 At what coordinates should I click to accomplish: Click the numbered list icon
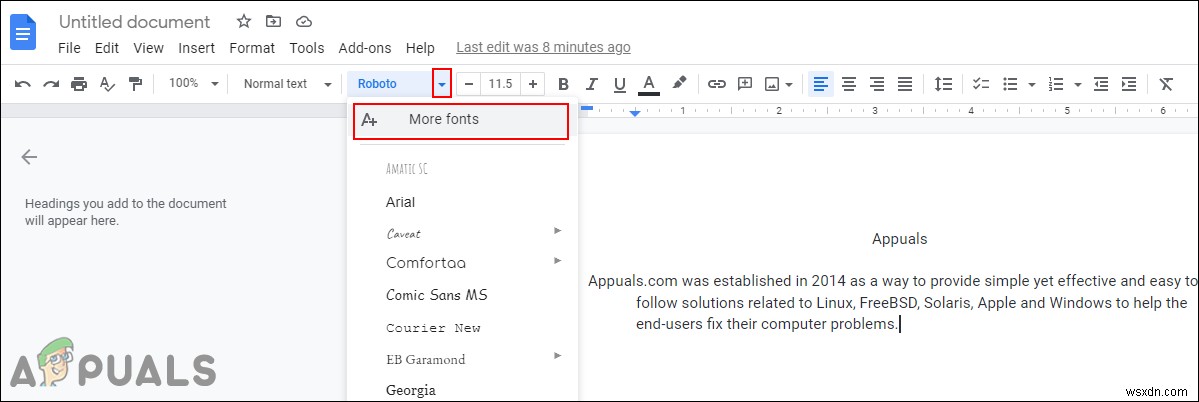[1056, 84]
